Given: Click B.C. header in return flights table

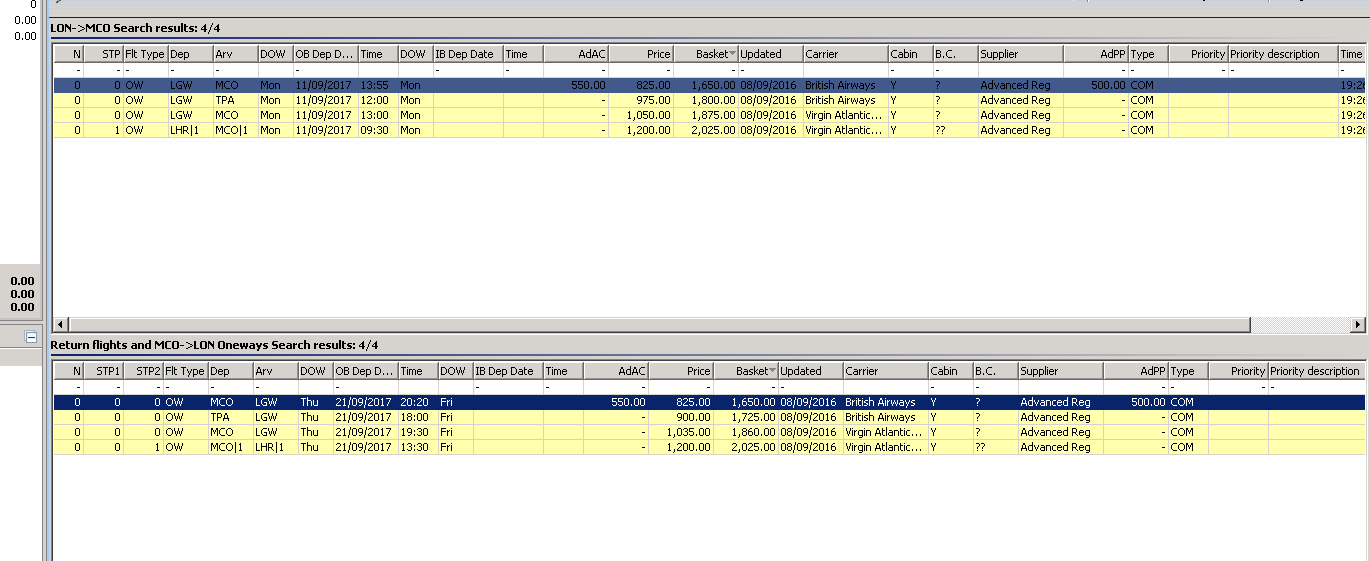Looking at the screenshot, I should point(995,371).
